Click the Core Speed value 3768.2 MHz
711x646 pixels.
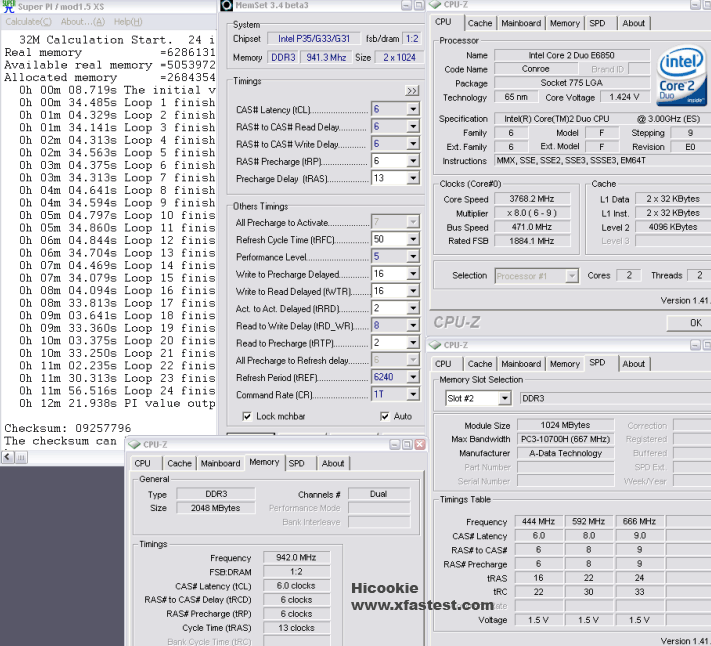(531, 199)
